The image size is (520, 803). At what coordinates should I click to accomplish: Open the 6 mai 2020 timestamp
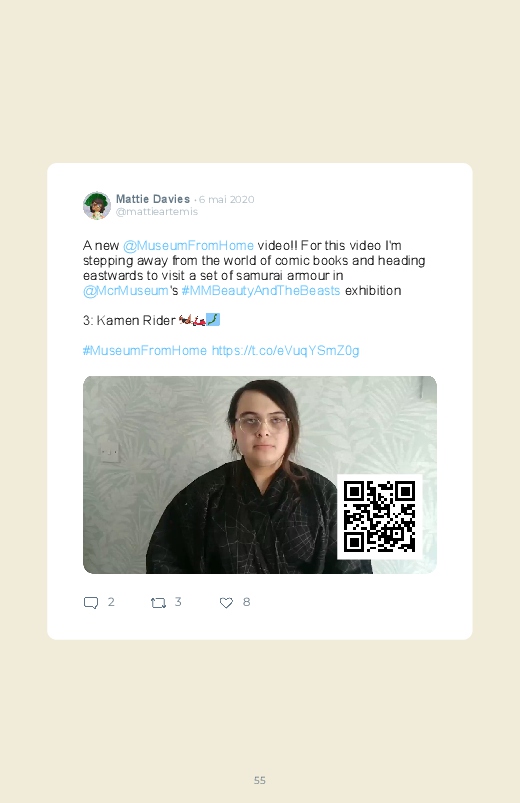coord(226,199)
